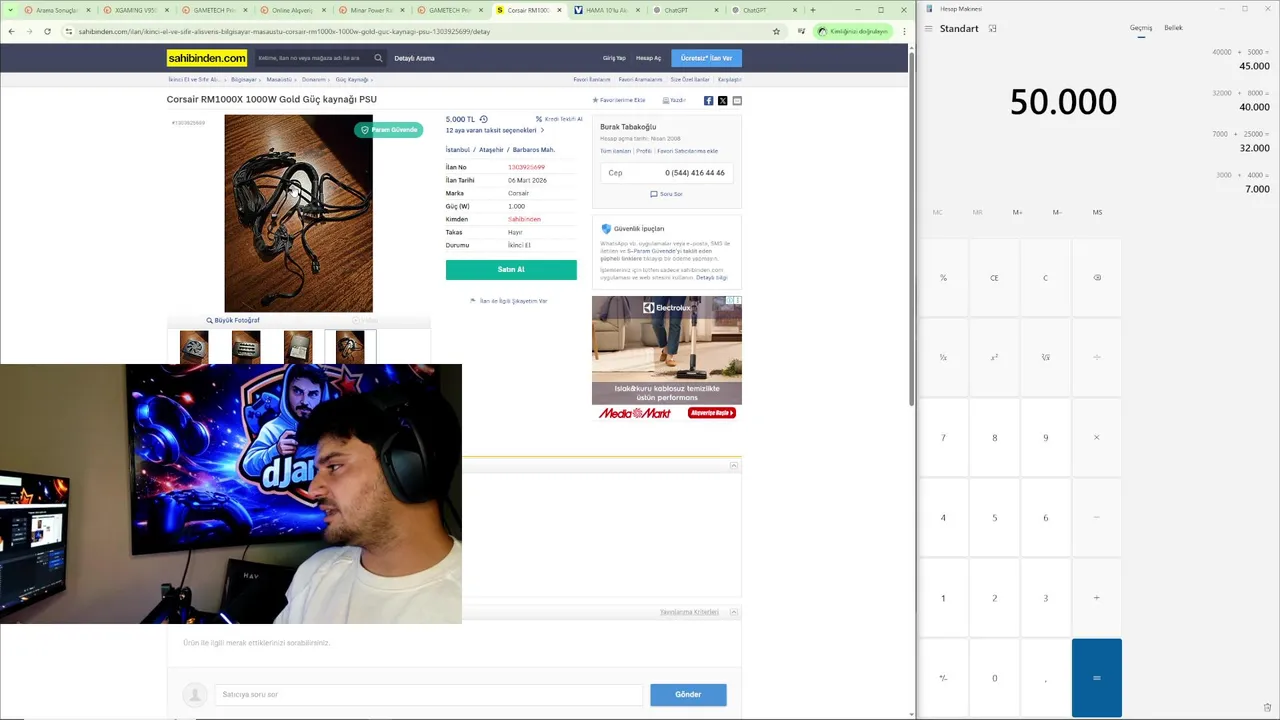Share listing by email icon

tap(737, 100)
